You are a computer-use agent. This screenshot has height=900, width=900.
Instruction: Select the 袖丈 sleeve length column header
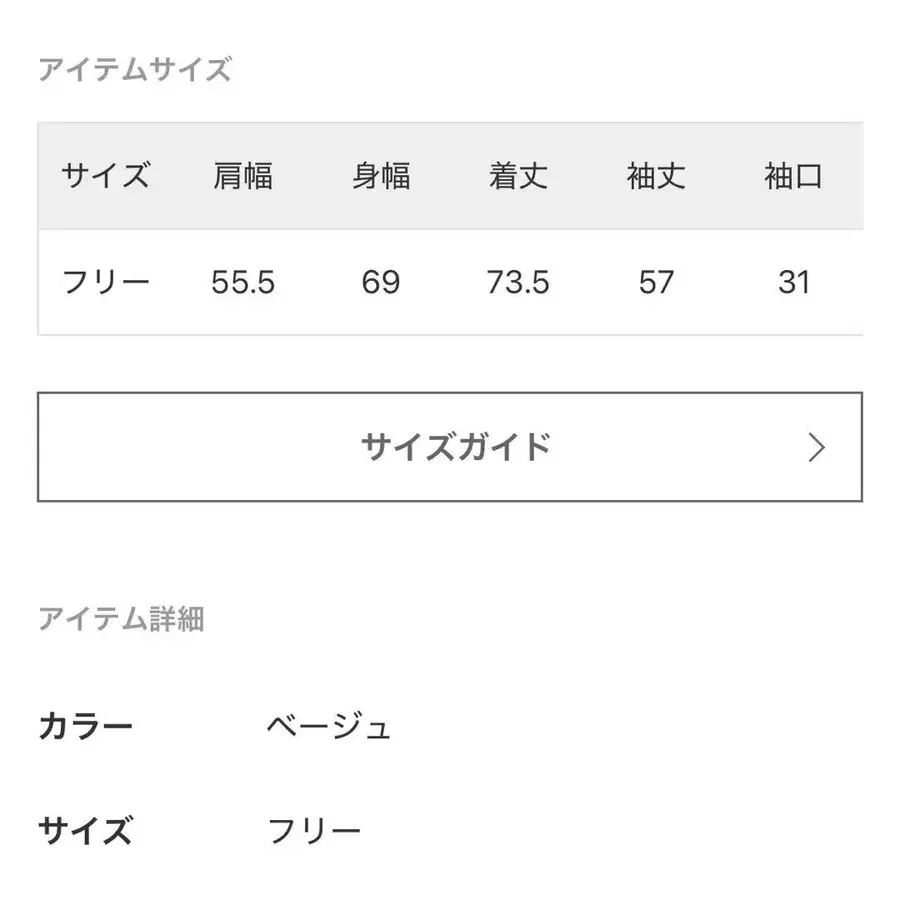(x=656, y=177)
